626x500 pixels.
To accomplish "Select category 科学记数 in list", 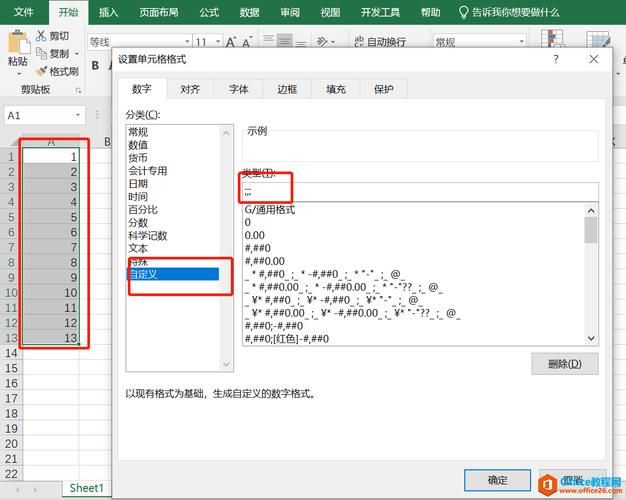I will [148, 236].
